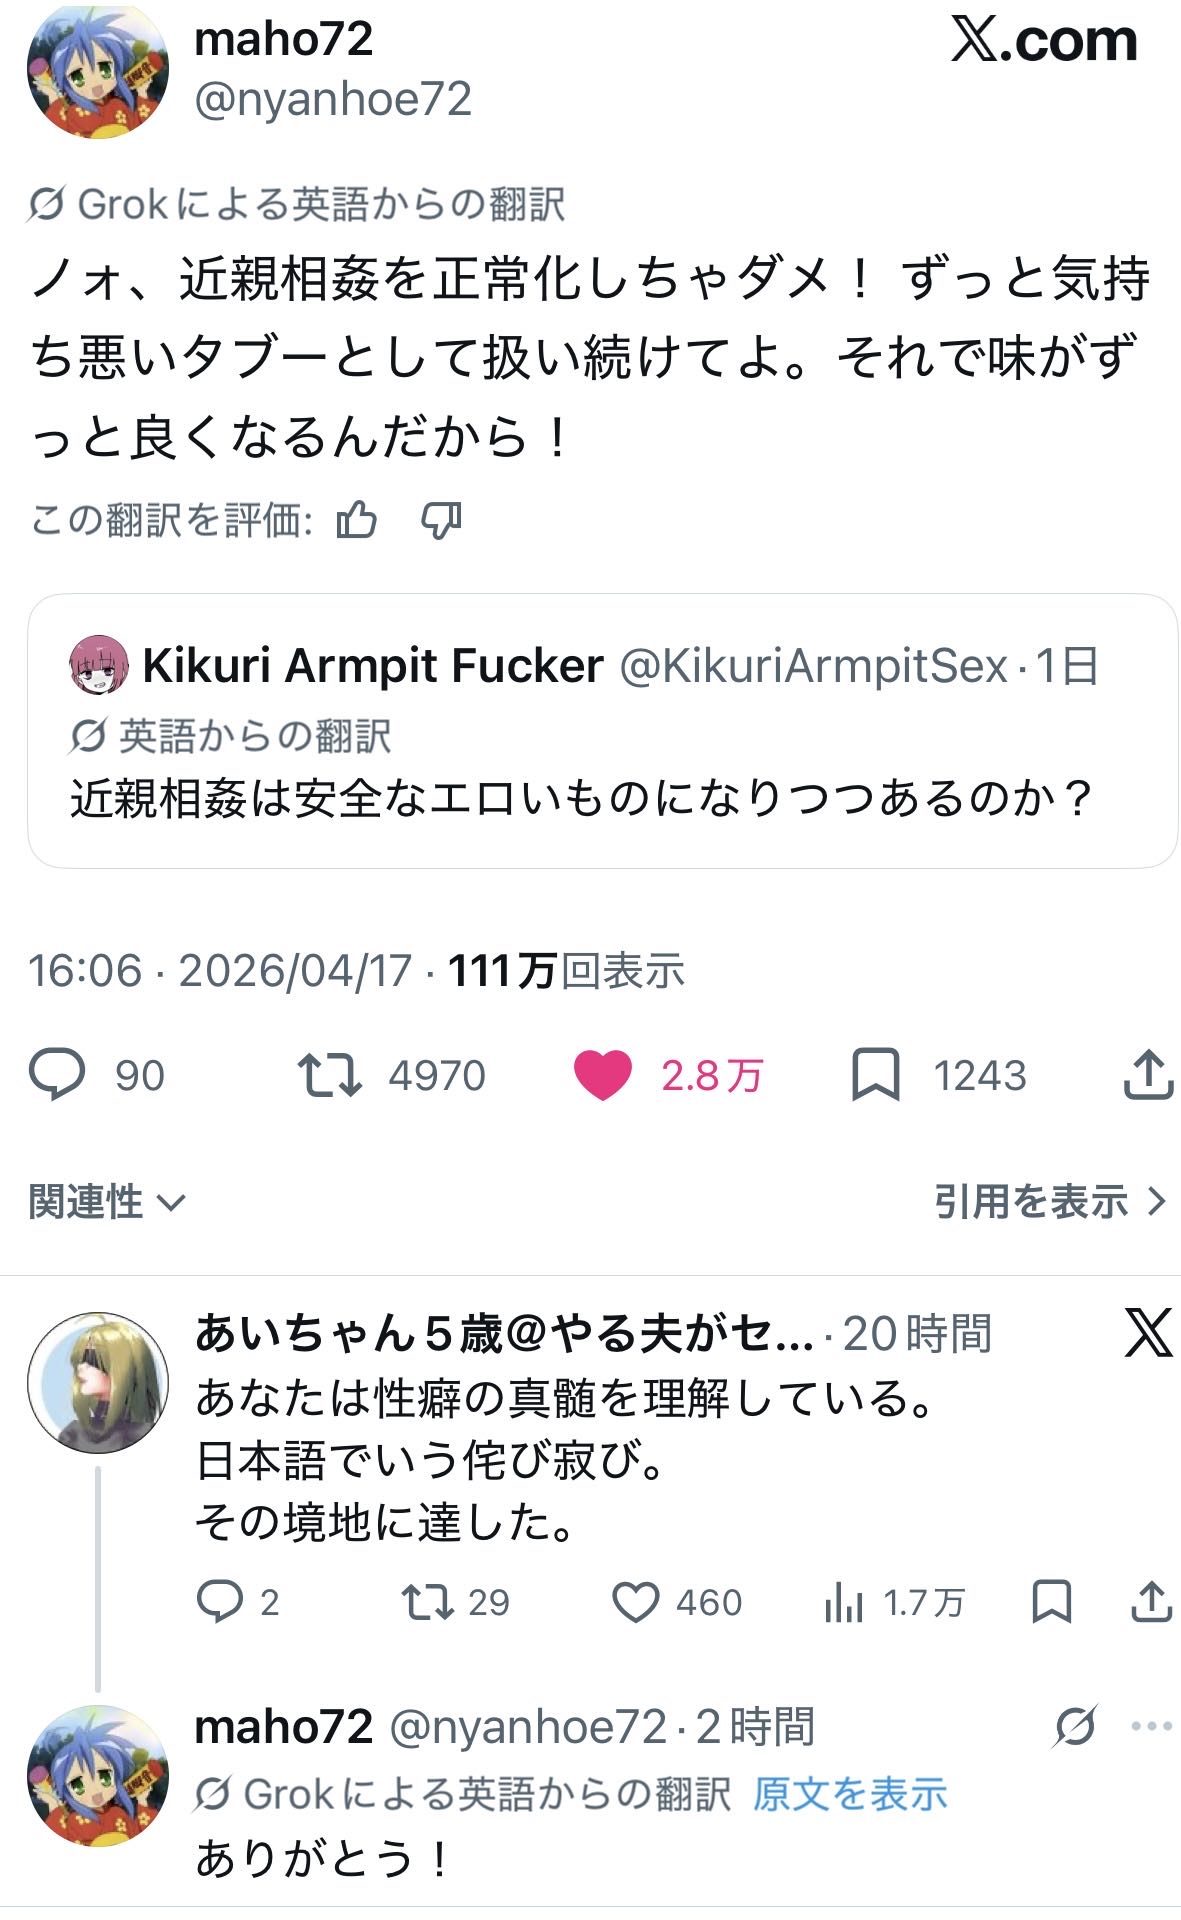Open the three-dot more menu on maho72's reply
The image size is (1181, 1920).
click(1151, 1726)
